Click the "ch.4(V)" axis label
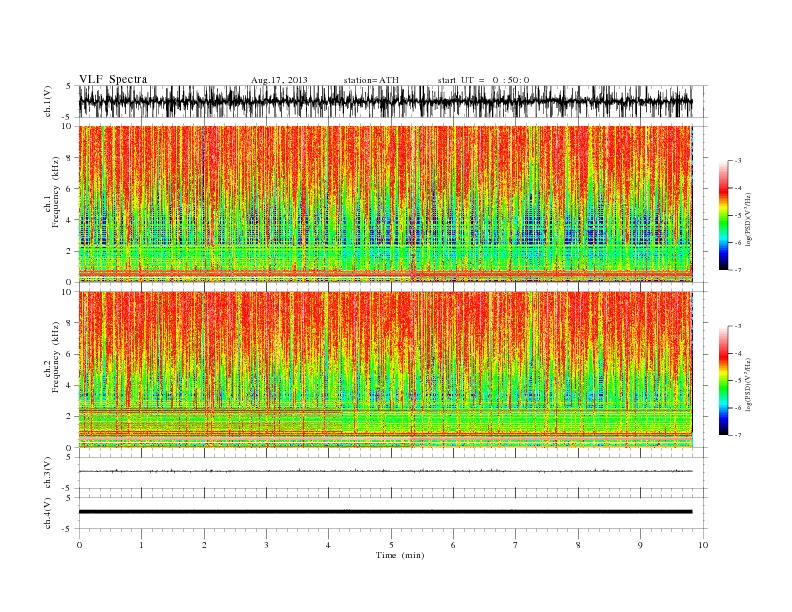 (x=48, y=513)
